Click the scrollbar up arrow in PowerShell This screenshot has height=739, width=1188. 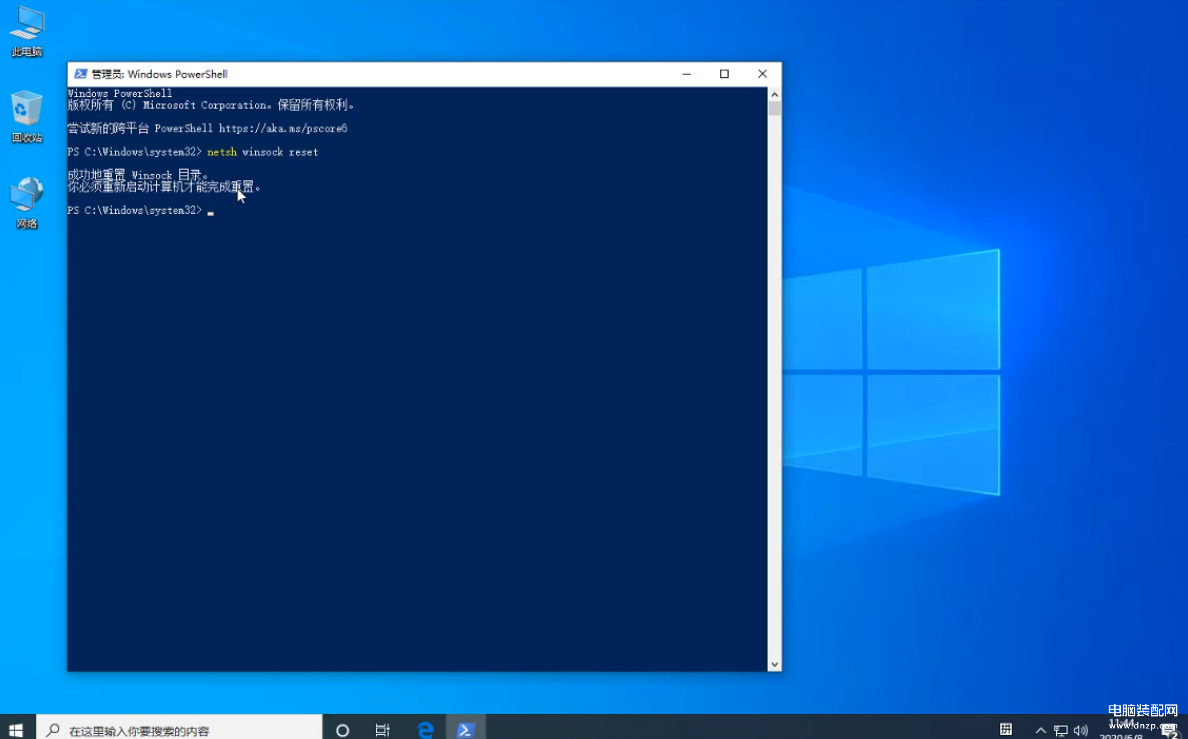pos(774,94)
